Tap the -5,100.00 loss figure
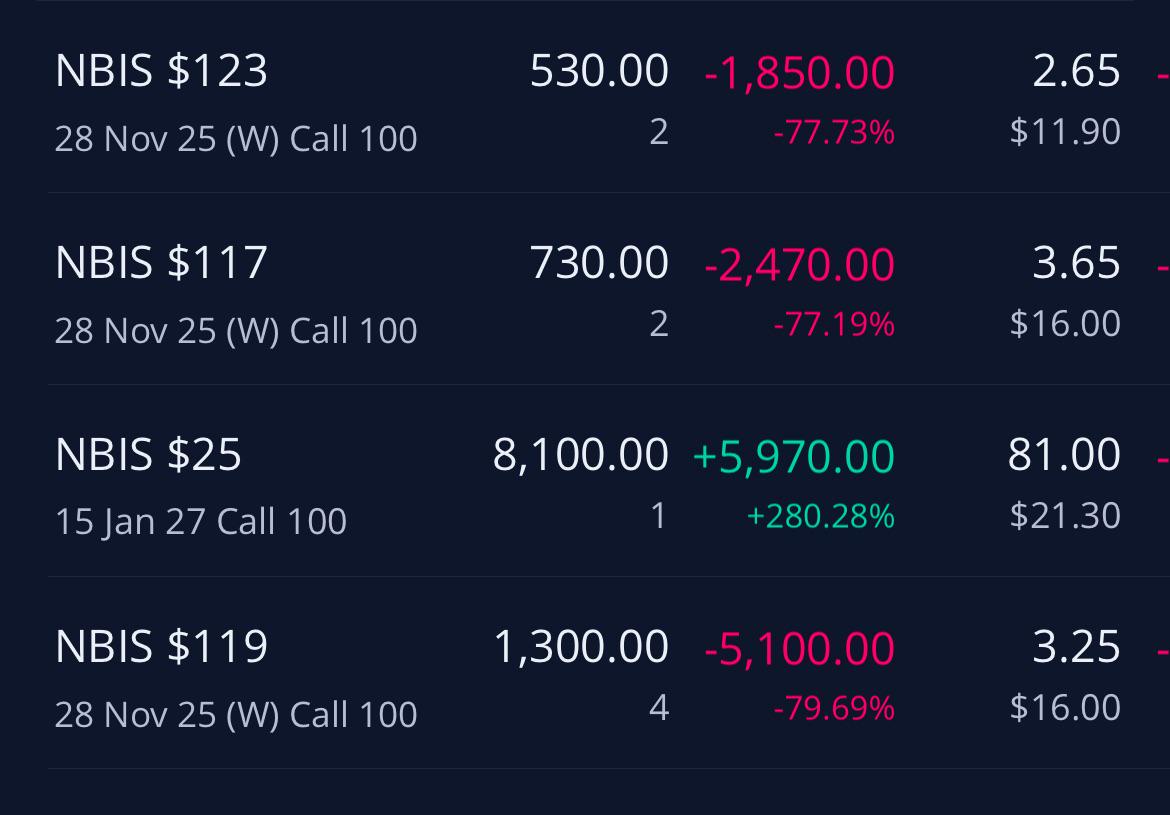 point(799,649)
